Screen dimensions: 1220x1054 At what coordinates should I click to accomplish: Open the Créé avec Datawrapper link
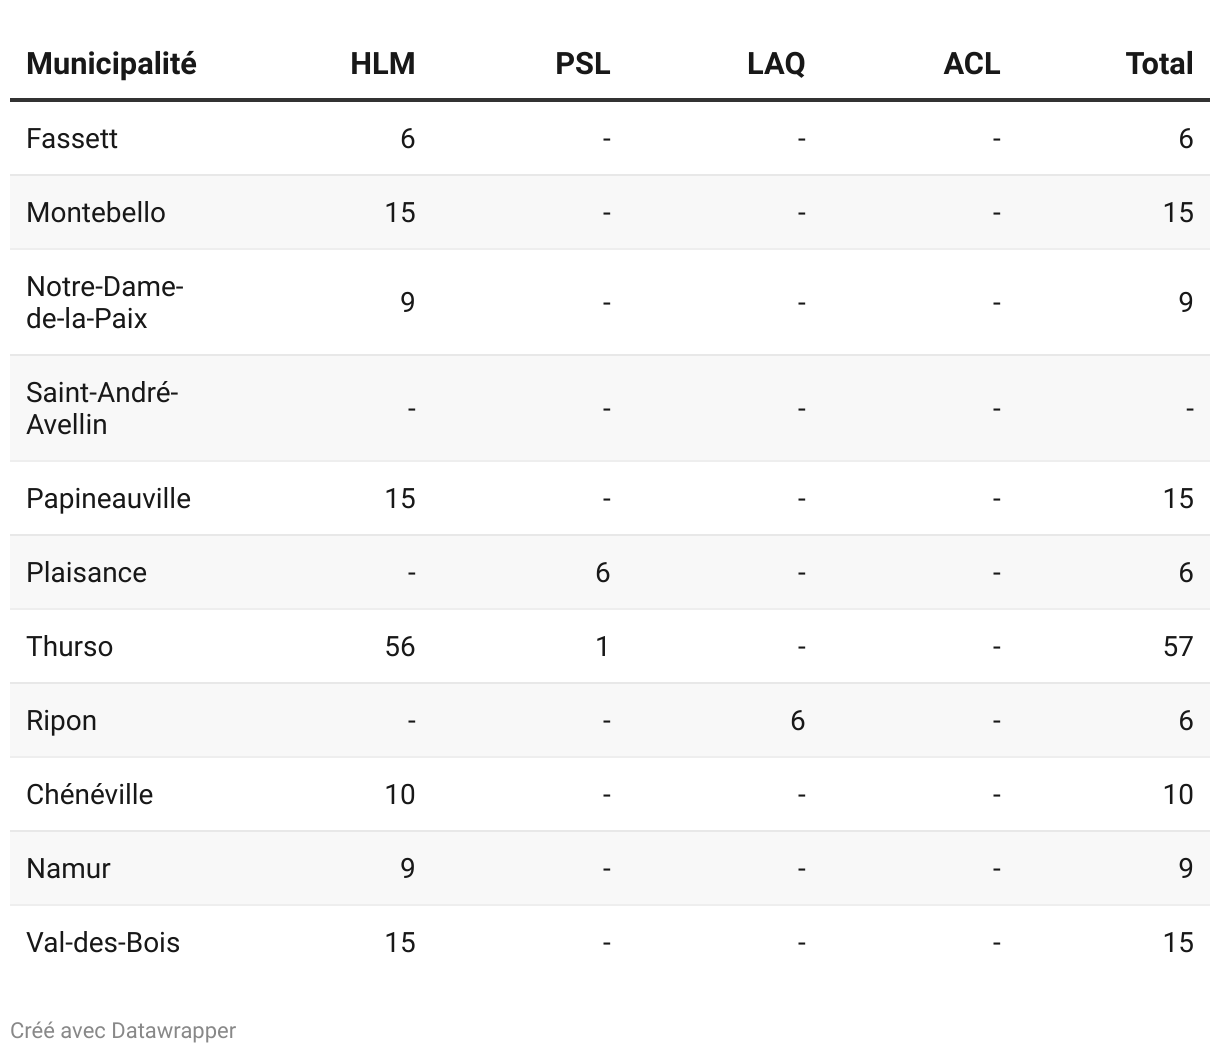(123, 1030)
